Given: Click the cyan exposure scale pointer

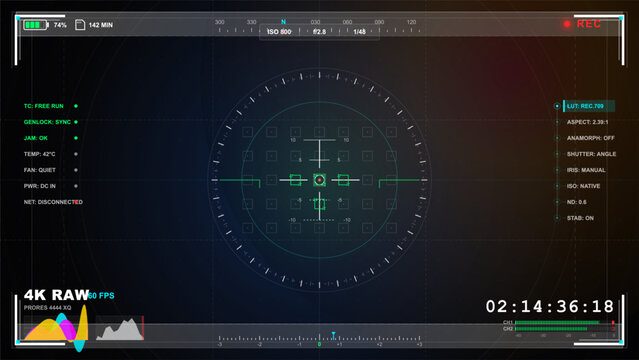Looking at the screenshot, I should (333, 335).
